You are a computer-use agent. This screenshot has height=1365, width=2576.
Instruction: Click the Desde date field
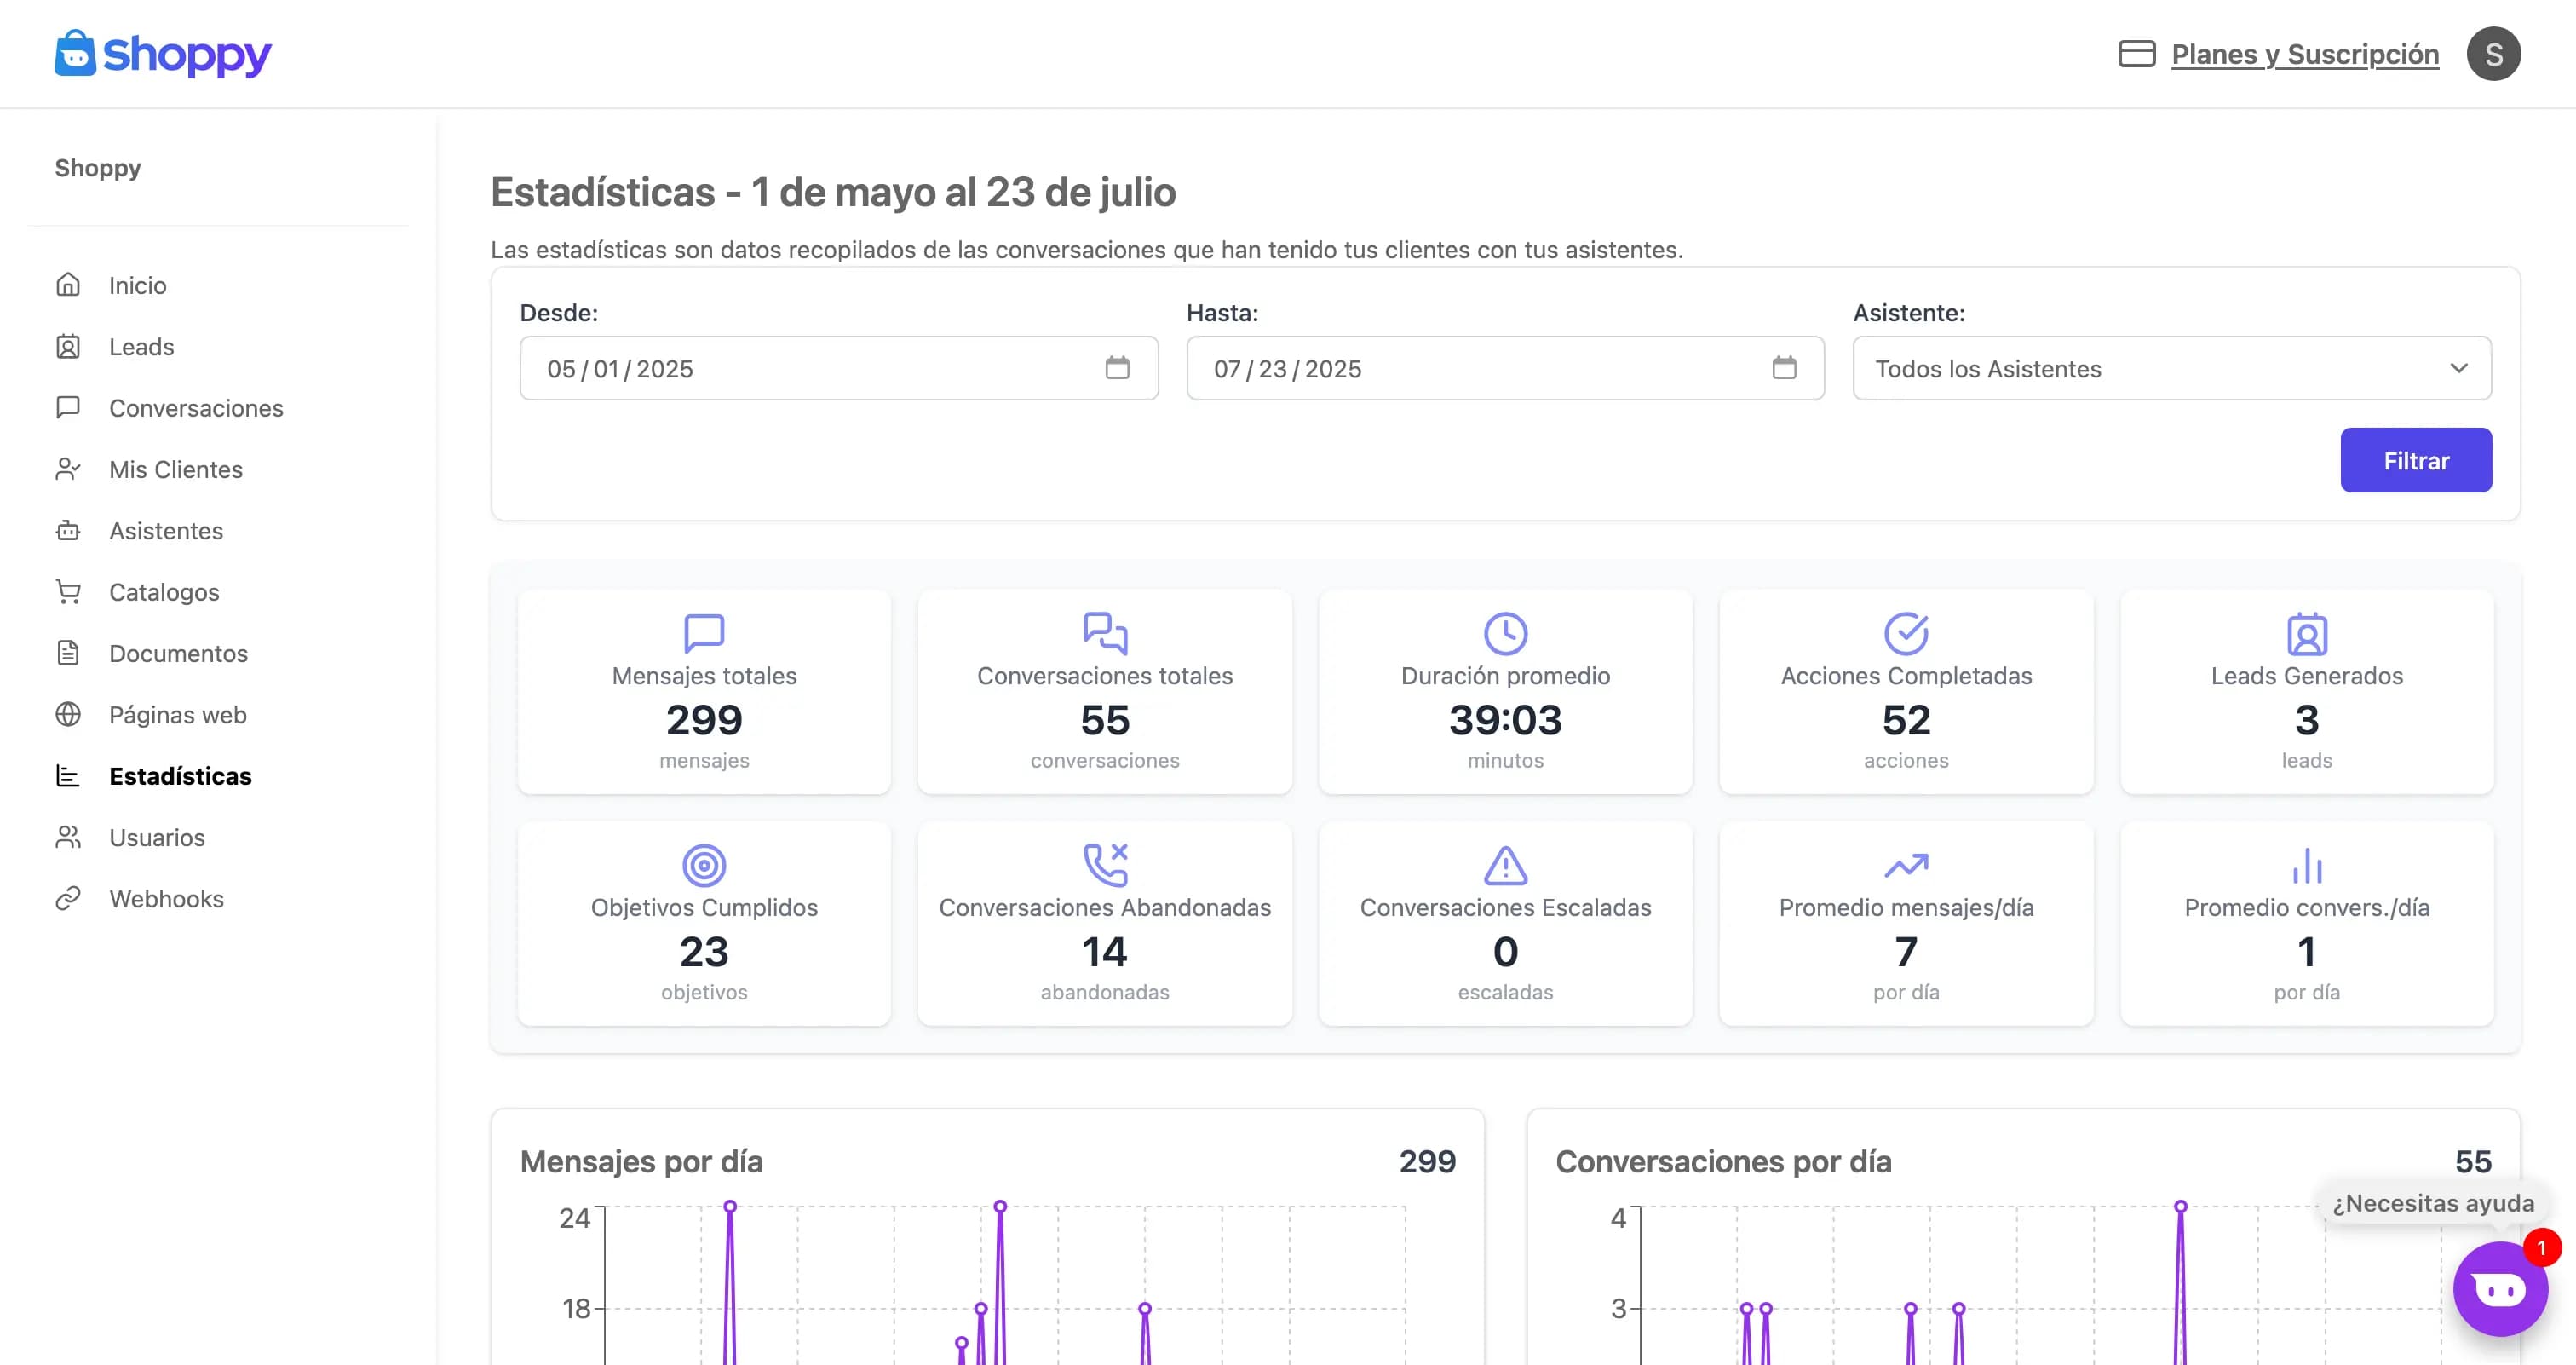(838, 368)
